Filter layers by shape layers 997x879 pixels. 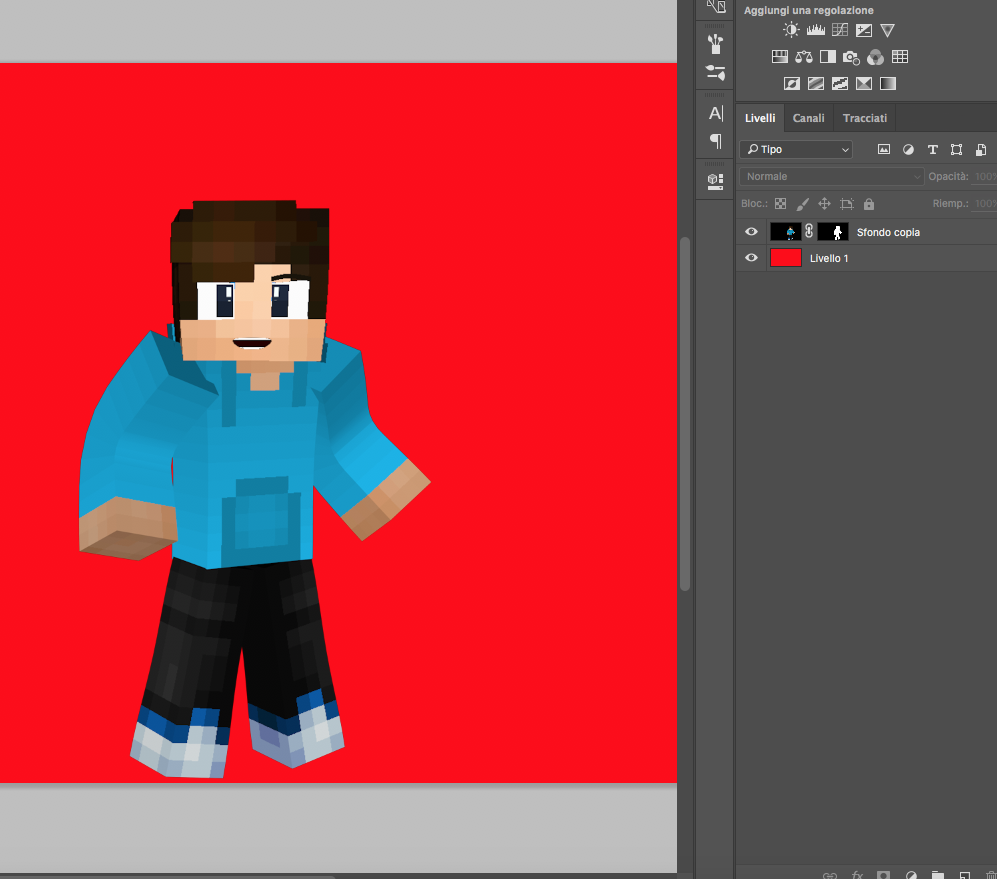956,149
